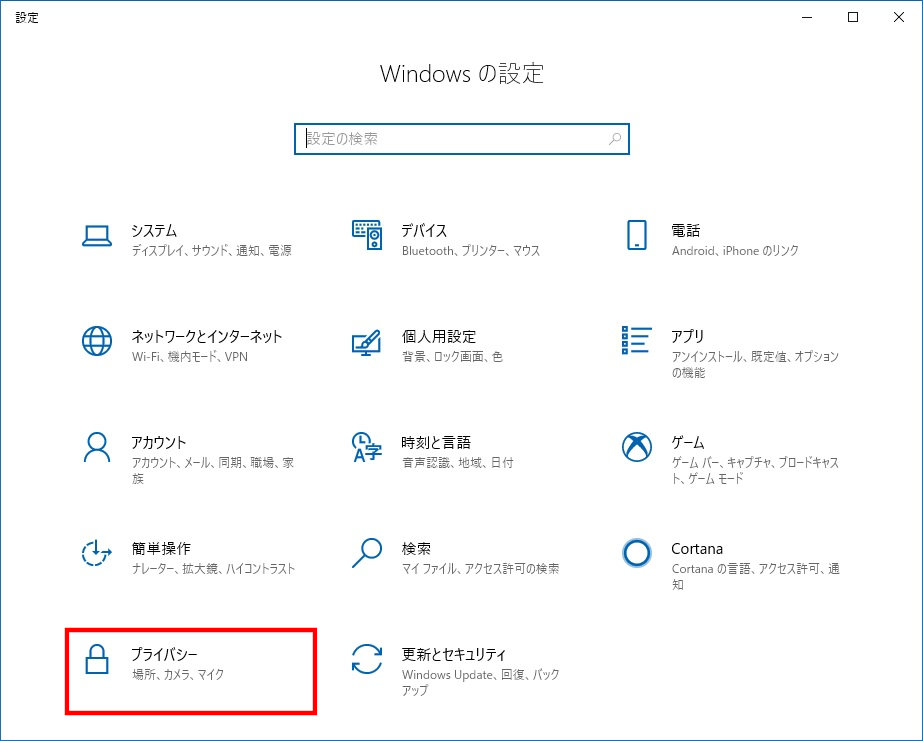923x741 pixels.
Task: Click the text マイ ファイル、アクセス許可の検索
Action: point(480,569)
